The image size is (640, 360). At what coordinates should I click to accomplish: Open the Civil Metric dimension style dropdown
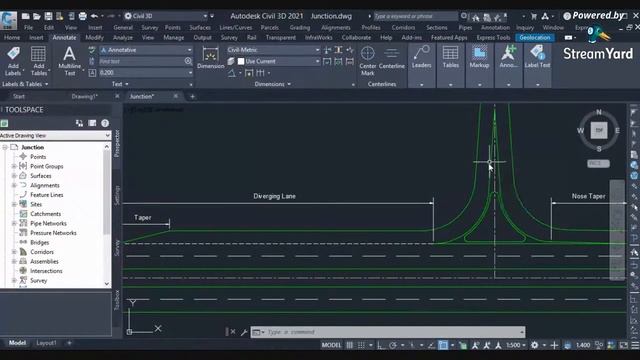point(273,50)
